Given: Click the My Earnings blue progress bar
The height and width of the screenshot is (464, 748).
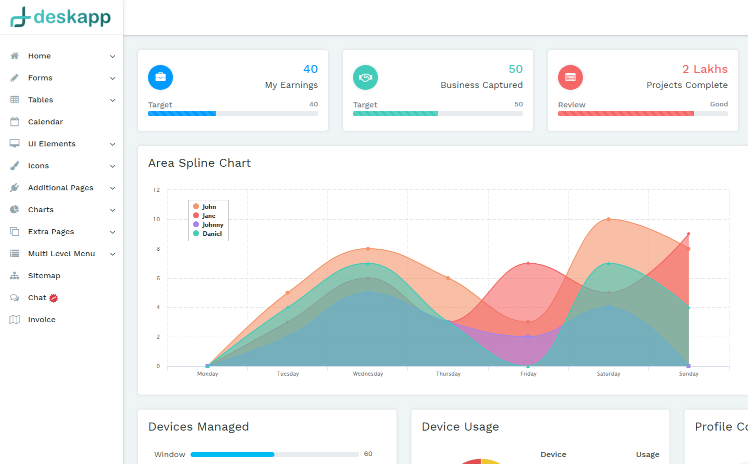Looking at the screenshot, I should click(233, 113).
